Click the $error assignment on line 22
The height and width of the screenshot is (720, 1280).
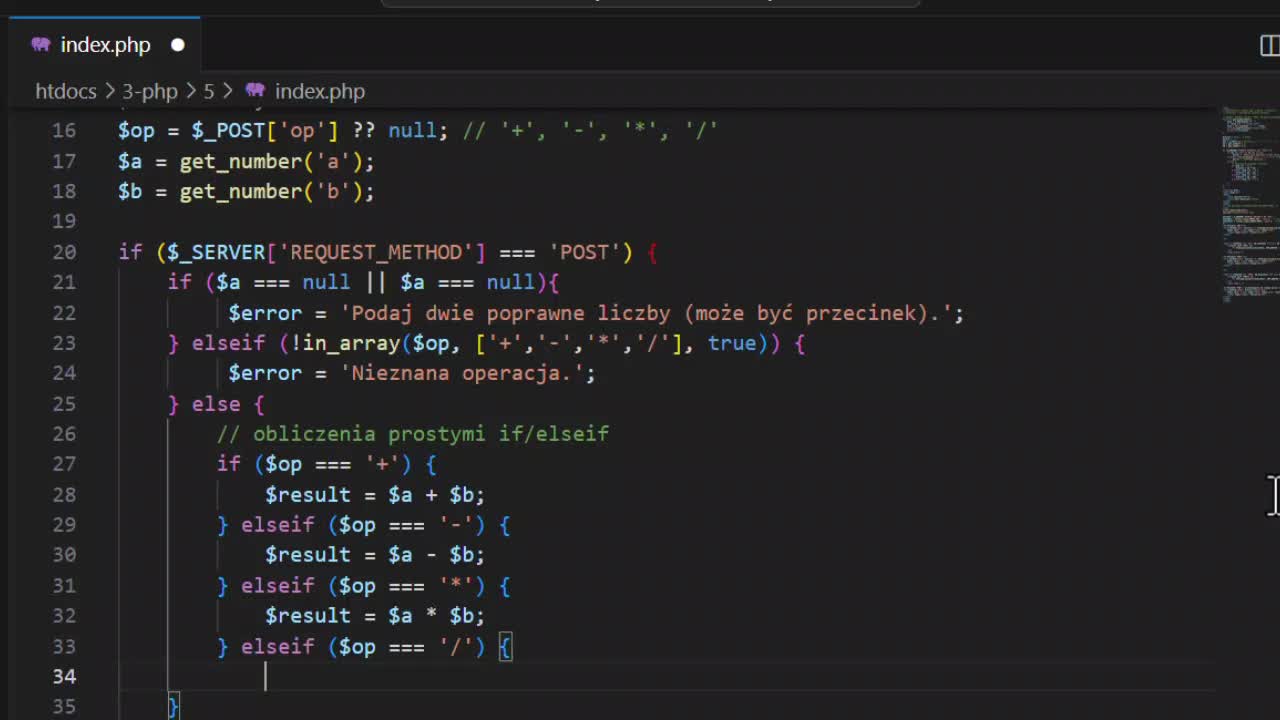coord(265,313)
